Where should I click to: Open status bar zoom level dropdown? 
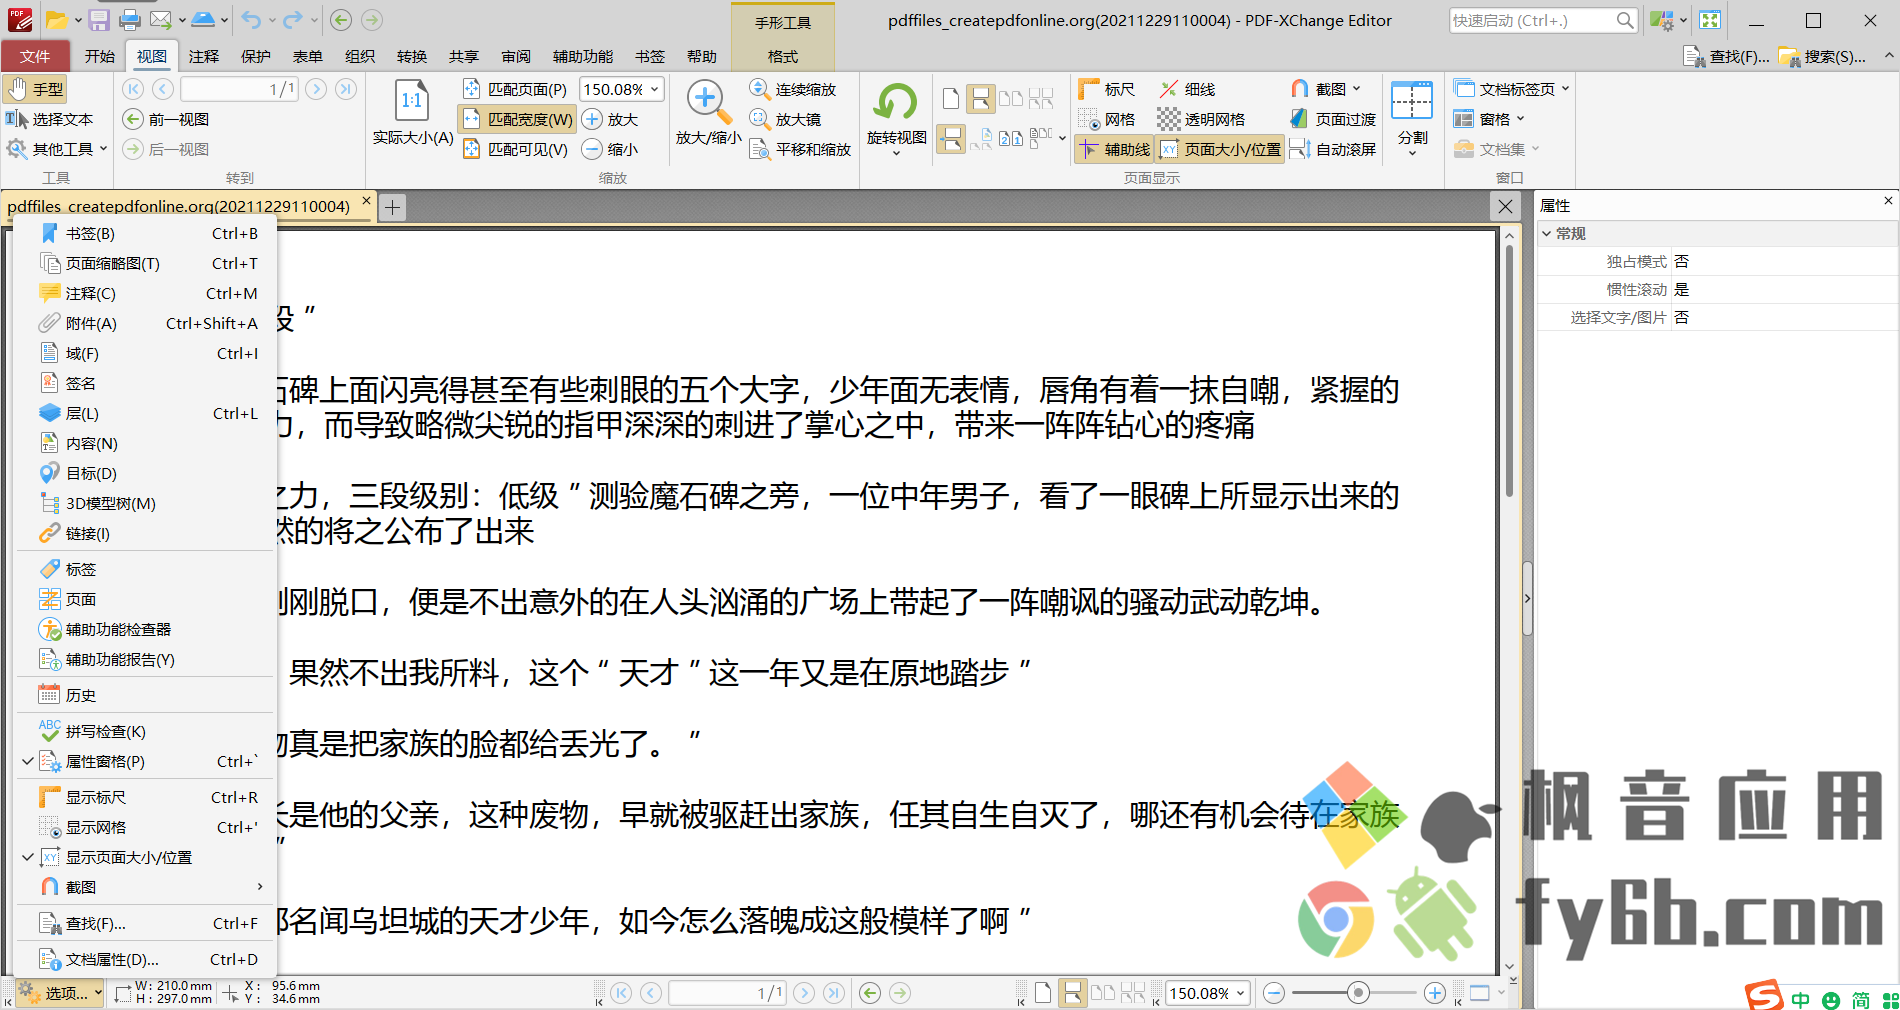coord(1241,993)
